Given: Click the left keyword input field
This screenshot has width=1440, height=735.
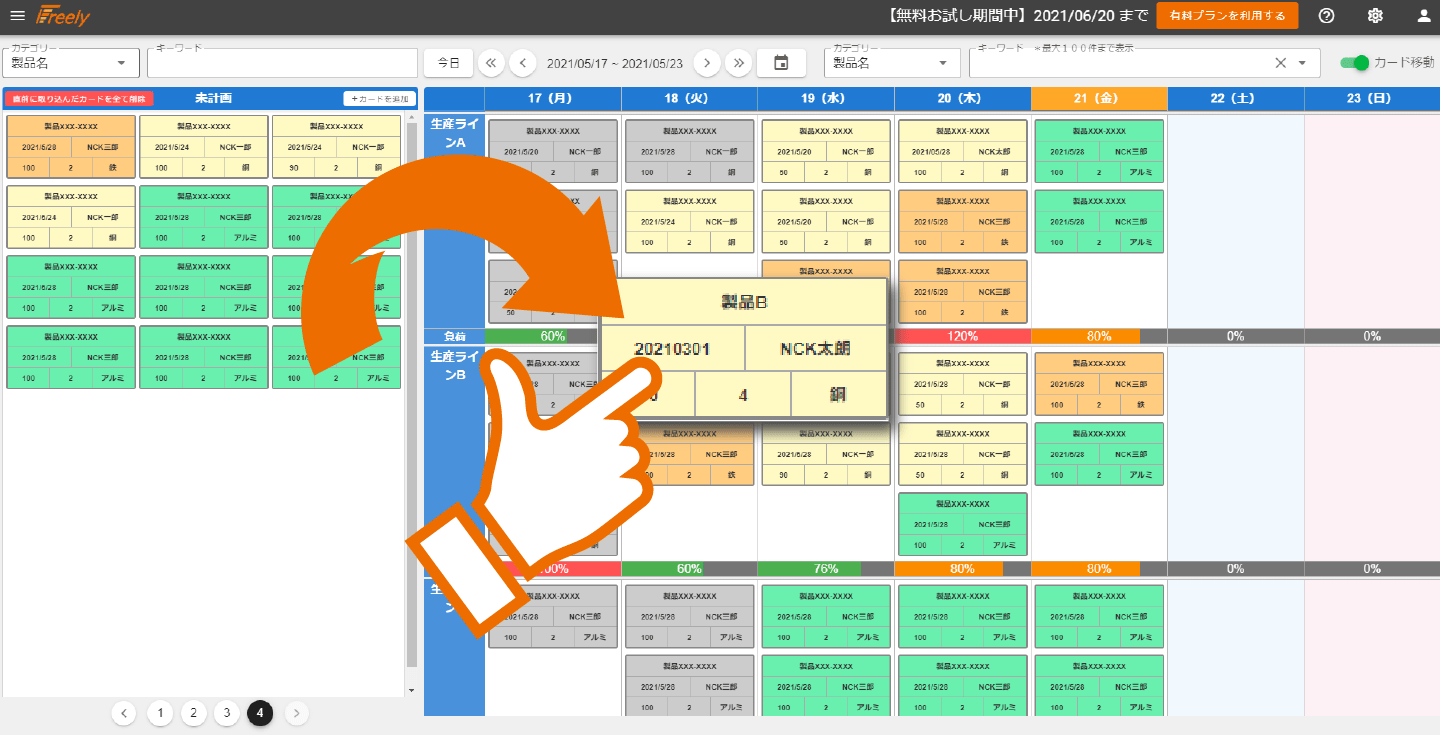Looking at the screenshot, I should click(282, 63).
